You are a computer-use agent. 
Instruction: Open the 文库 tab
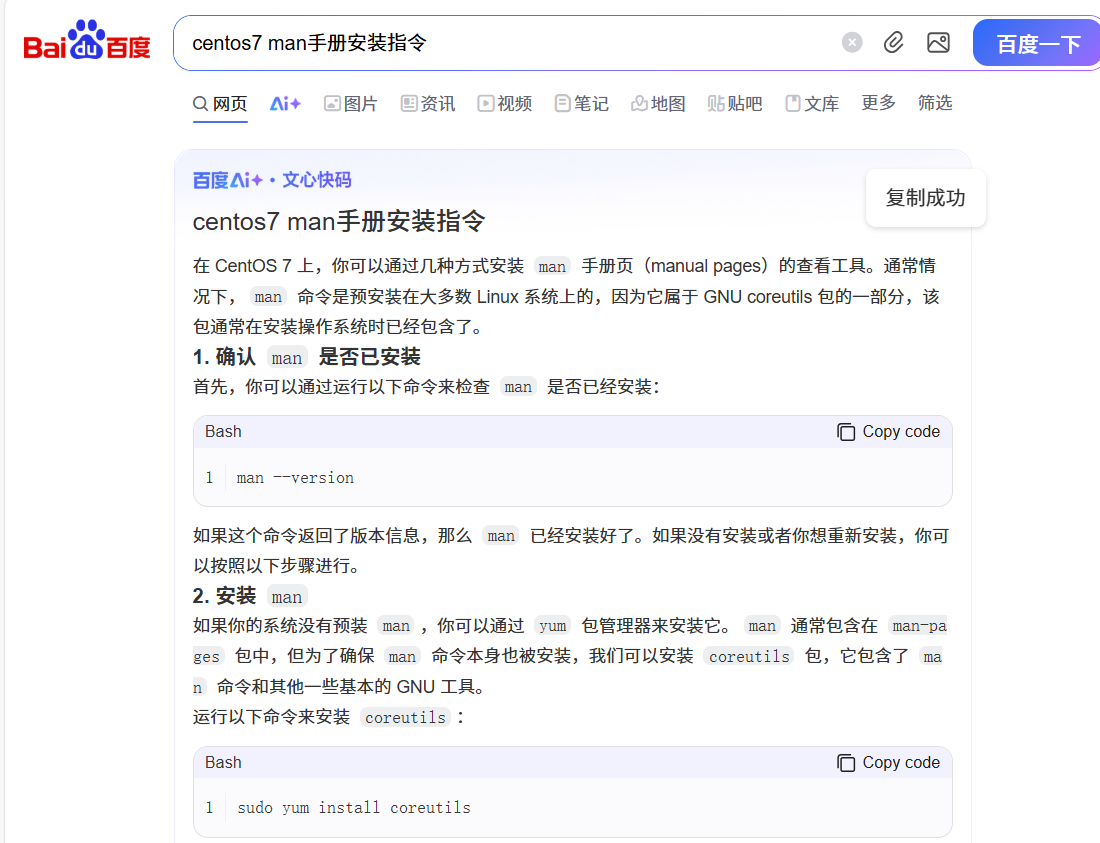(x=812, y=104)
